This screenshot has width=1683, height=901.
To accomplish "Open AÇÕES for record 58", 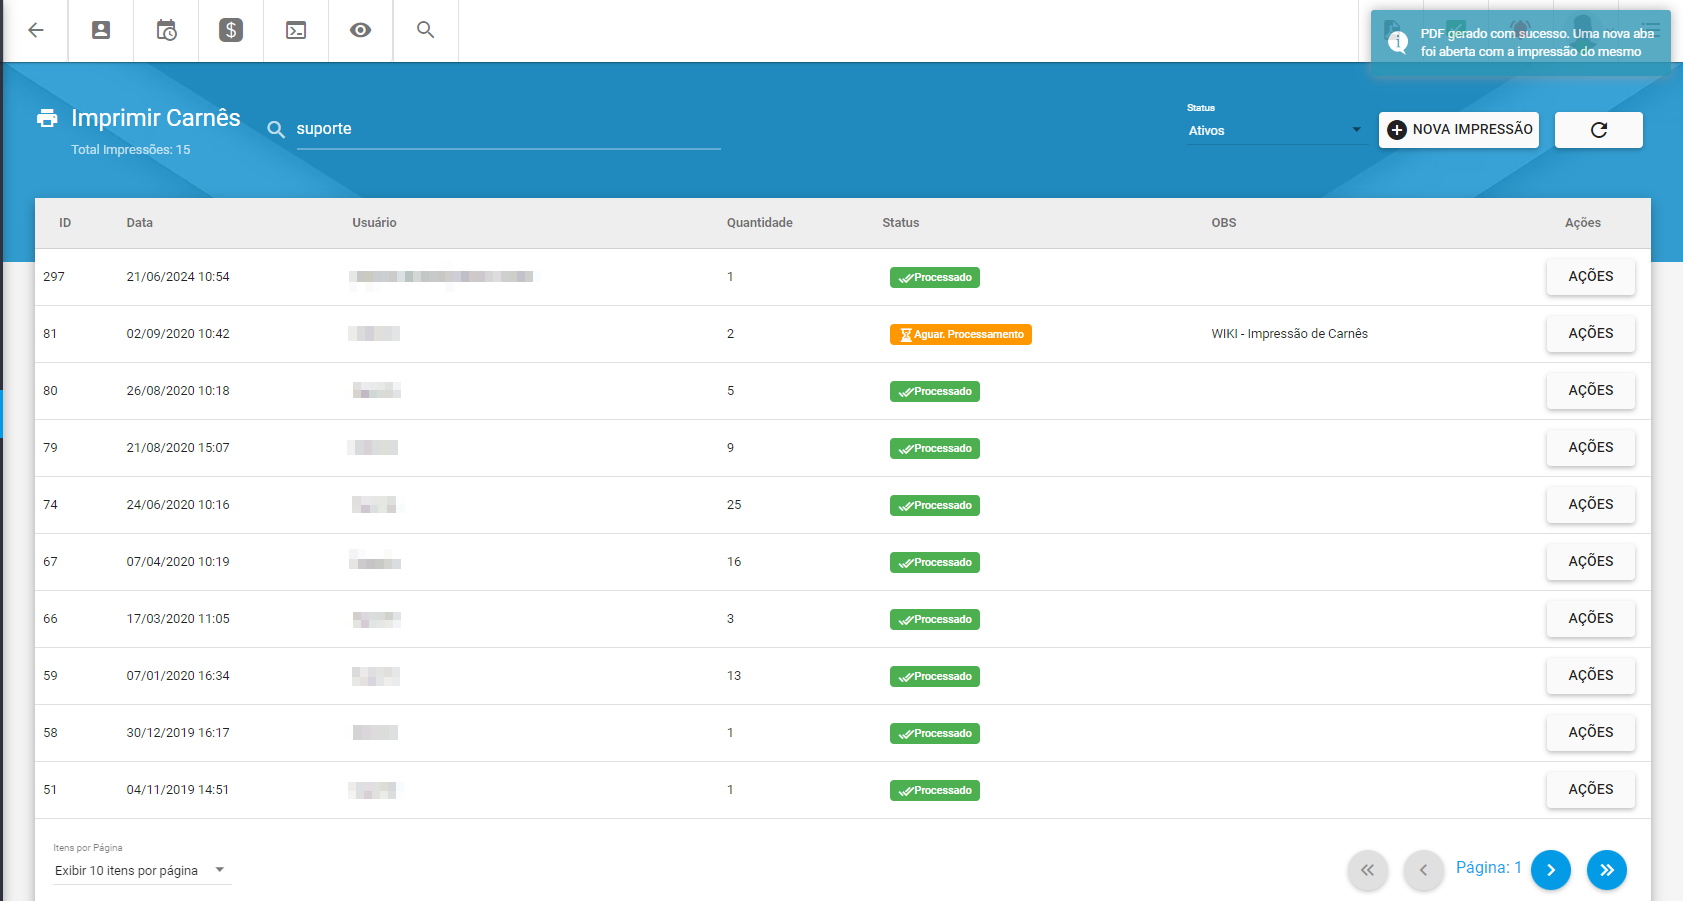I will coord(1591,733).
